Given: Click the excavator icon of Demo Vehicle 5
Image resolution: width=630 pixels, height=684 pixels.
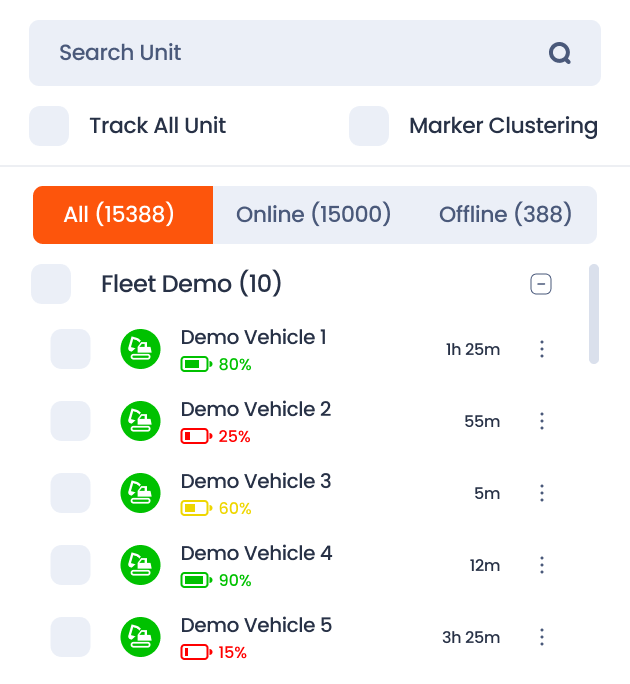Looking at the screenshot, I should (140, 637).
